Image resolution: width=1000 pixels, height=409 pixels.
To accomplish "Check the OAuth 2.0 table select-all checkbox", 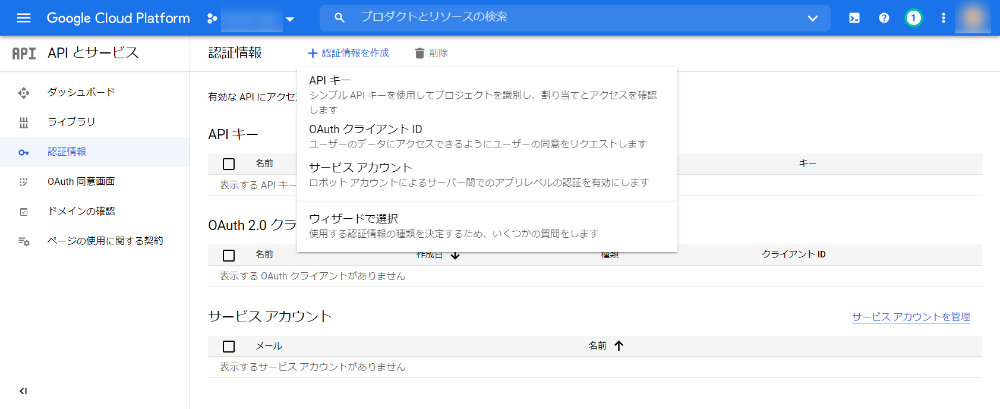I will [229, 255].
